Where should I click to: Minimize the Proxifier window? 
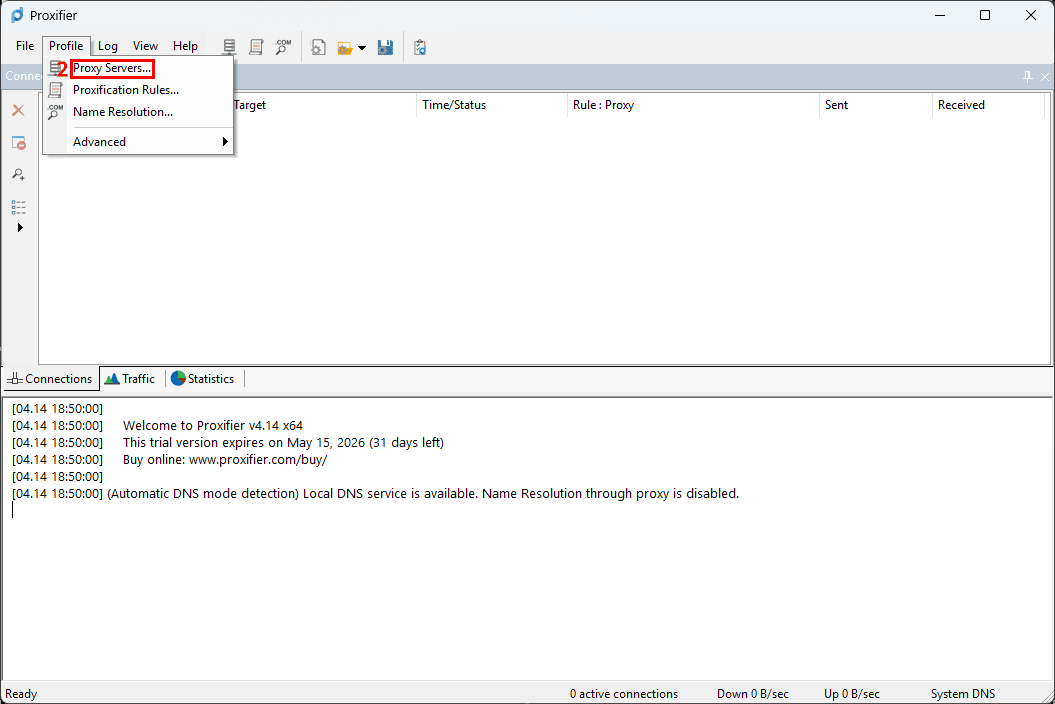941,15
